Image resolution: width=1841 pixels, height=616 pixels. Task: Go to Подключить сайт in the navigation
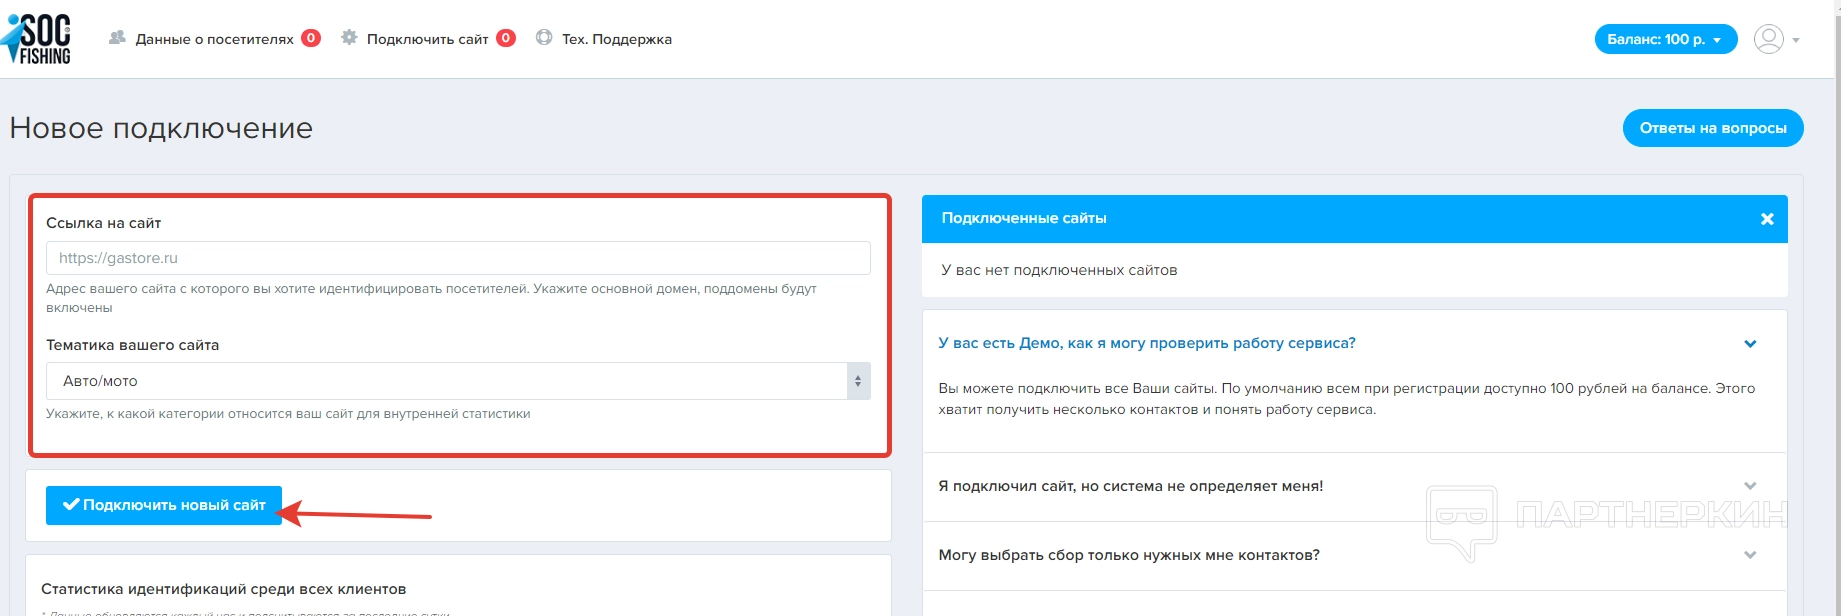(x=427, y=39)
